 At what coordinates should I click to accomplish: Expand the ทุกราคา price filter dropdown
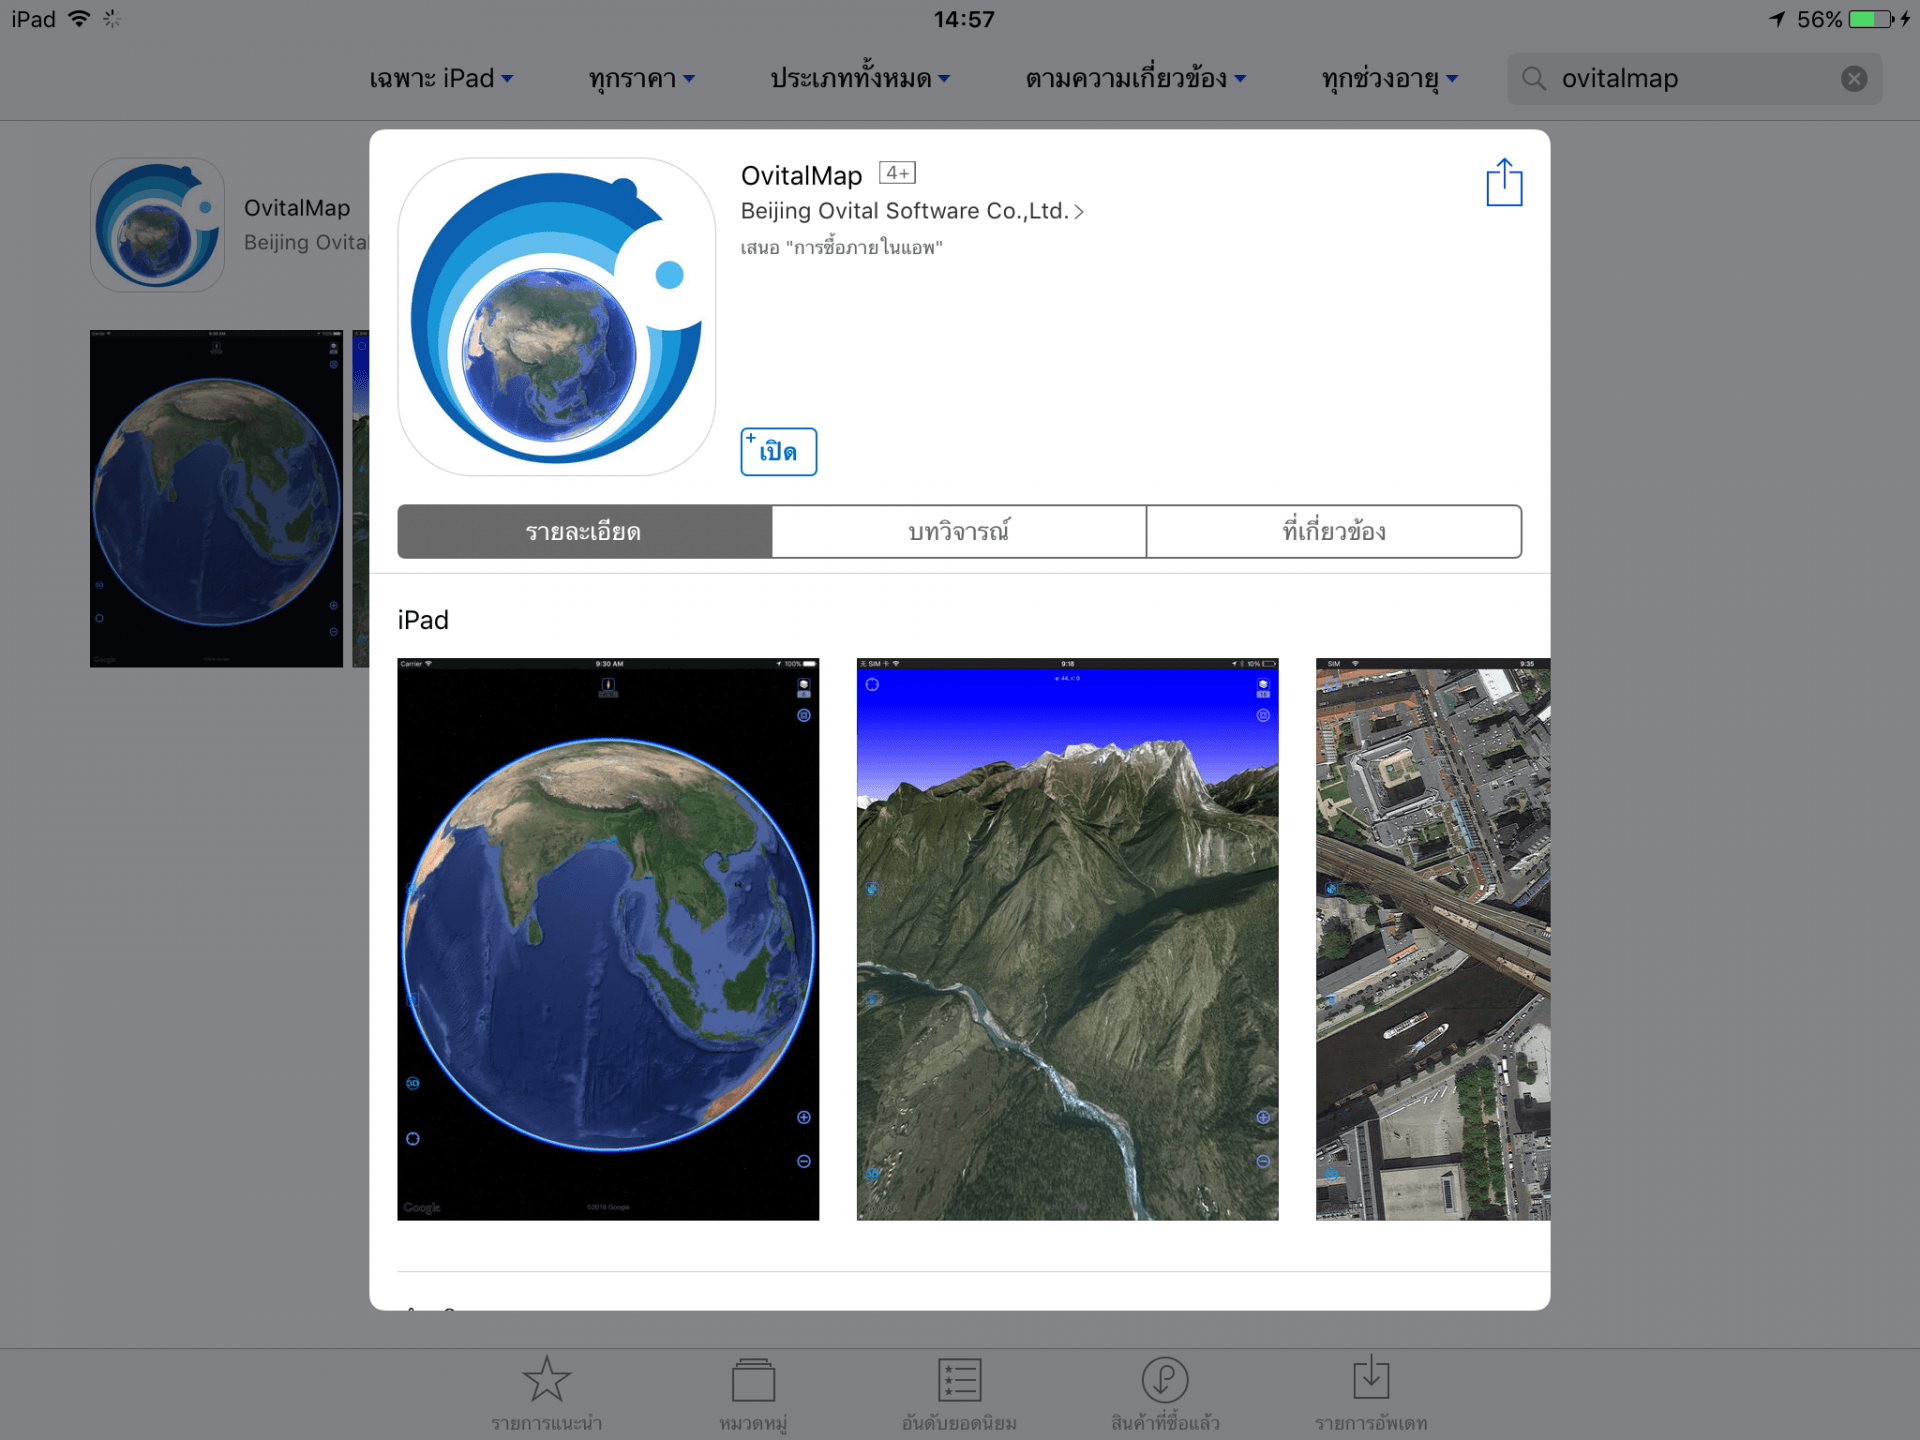(x=641, y=78)
